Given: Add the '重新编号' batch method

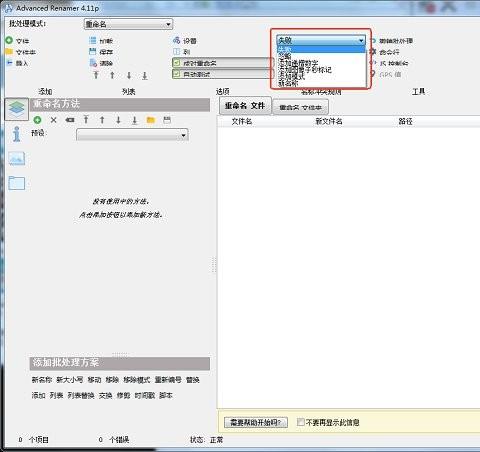Looking at the screenshot, I should coord(168,379).
